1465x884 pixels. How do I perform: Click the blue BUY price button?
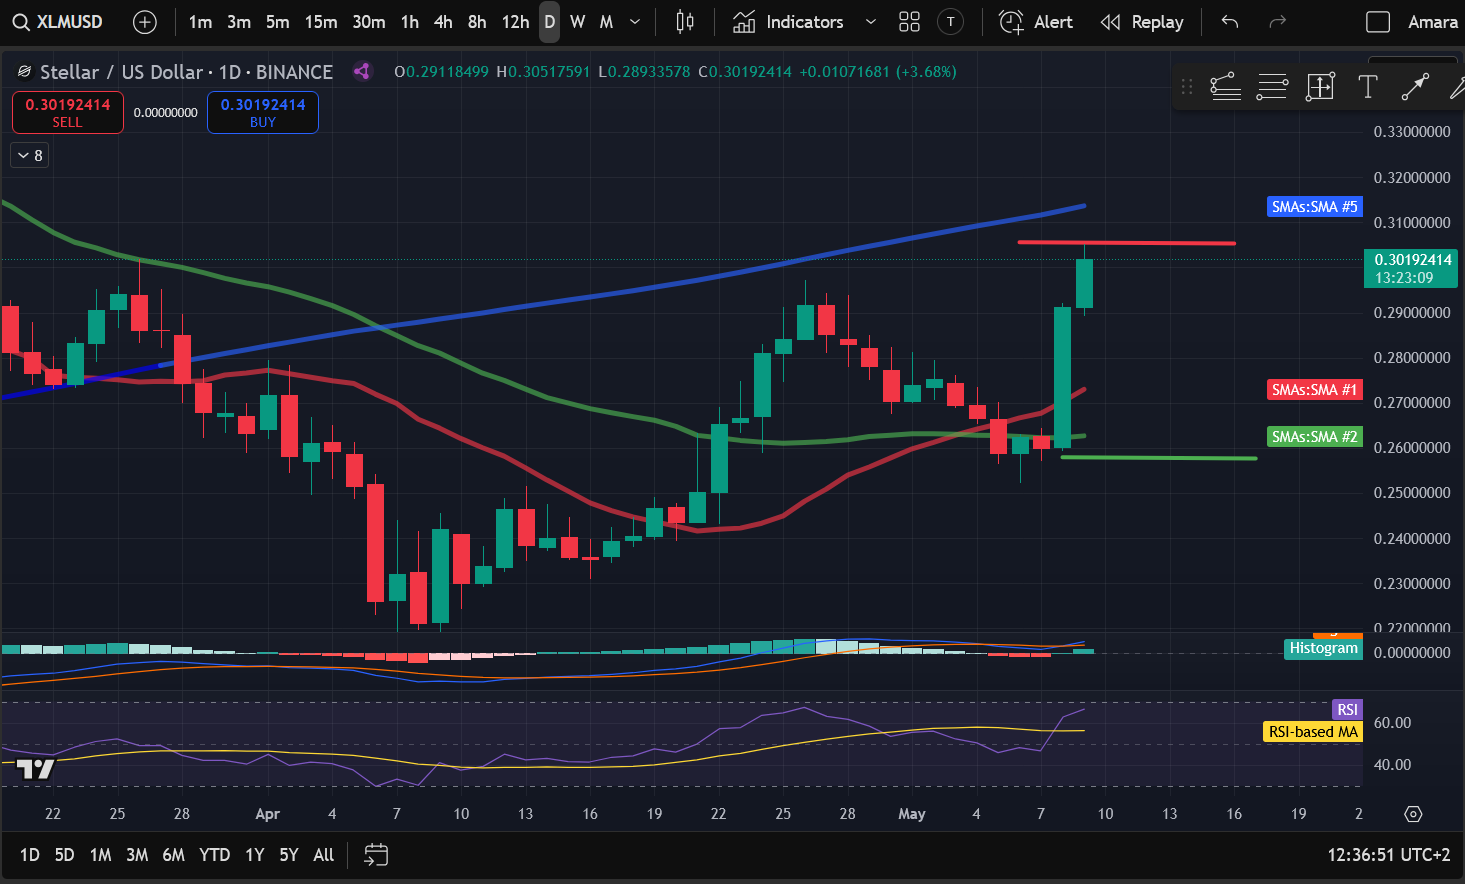click(263, 112)
